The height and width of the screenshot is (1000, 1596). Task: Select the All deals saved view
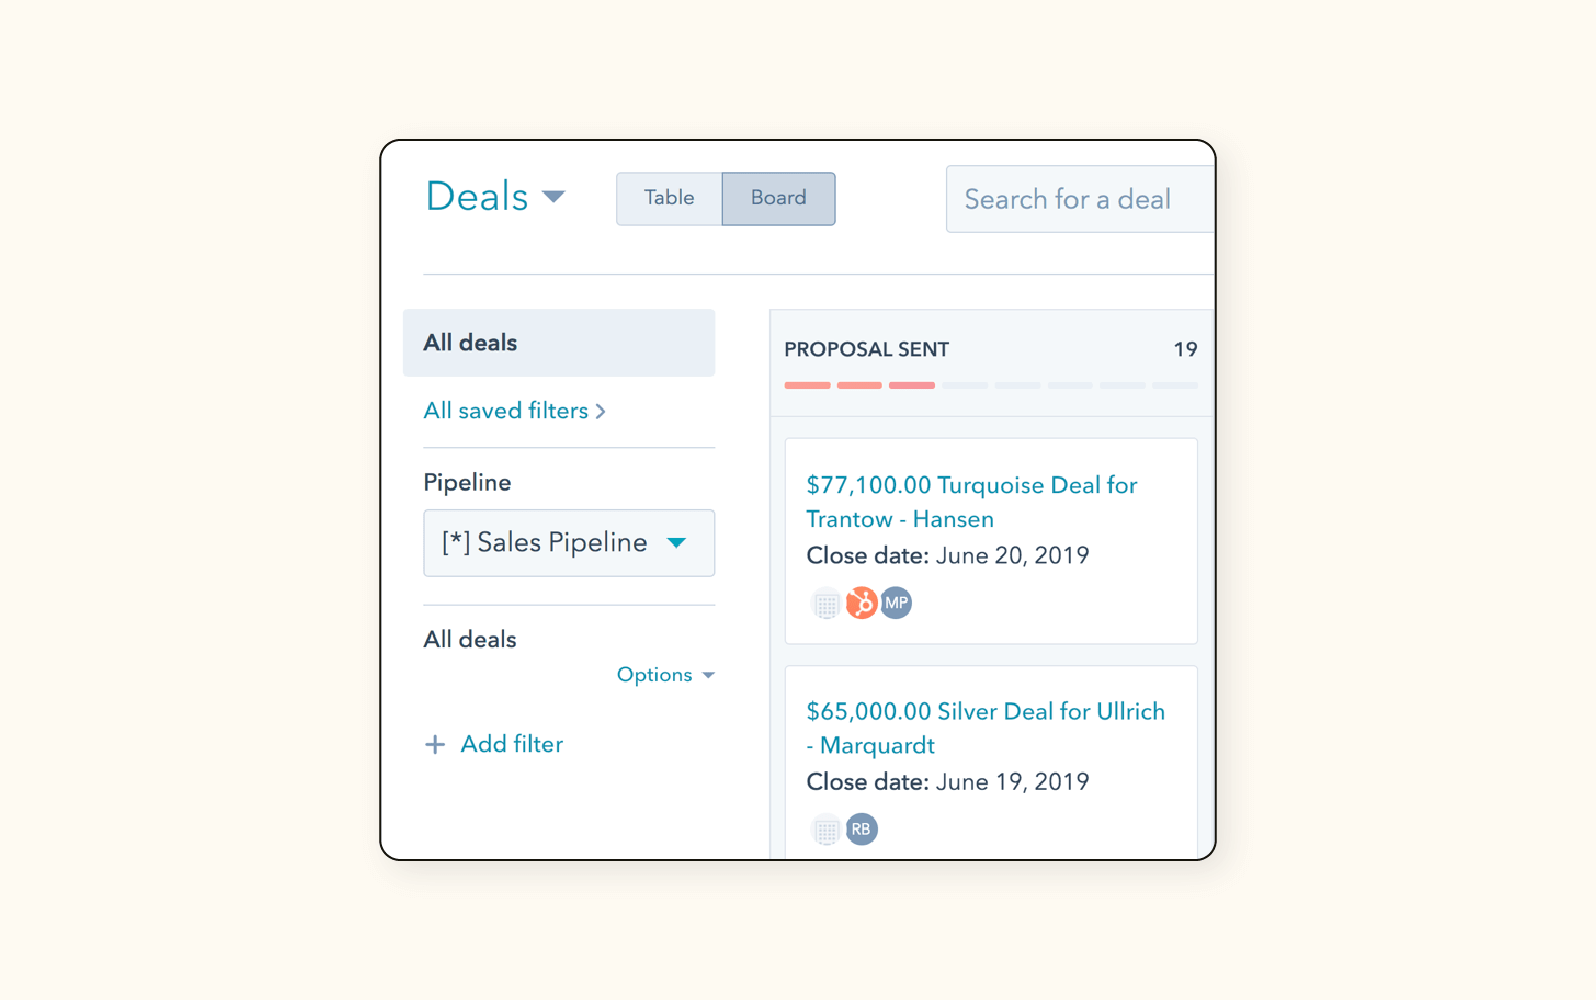point(470,342)
